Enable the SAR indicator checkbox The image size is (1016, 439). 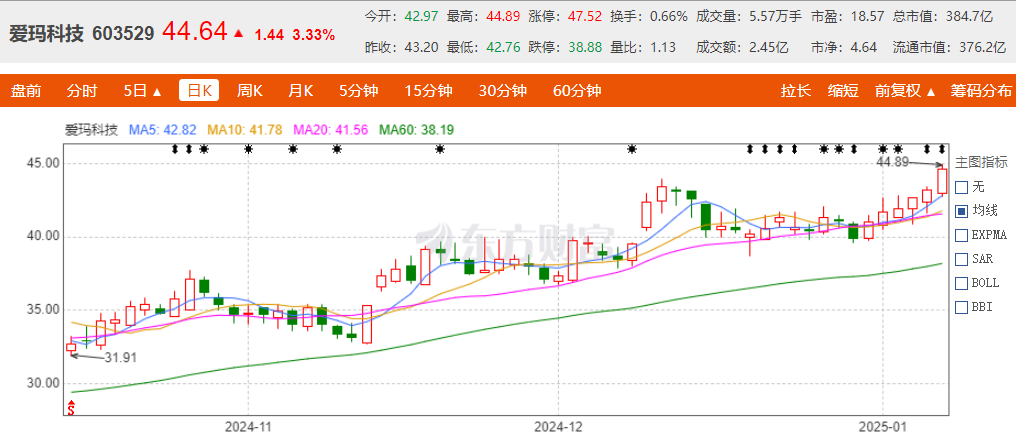[x=962, y=259]
